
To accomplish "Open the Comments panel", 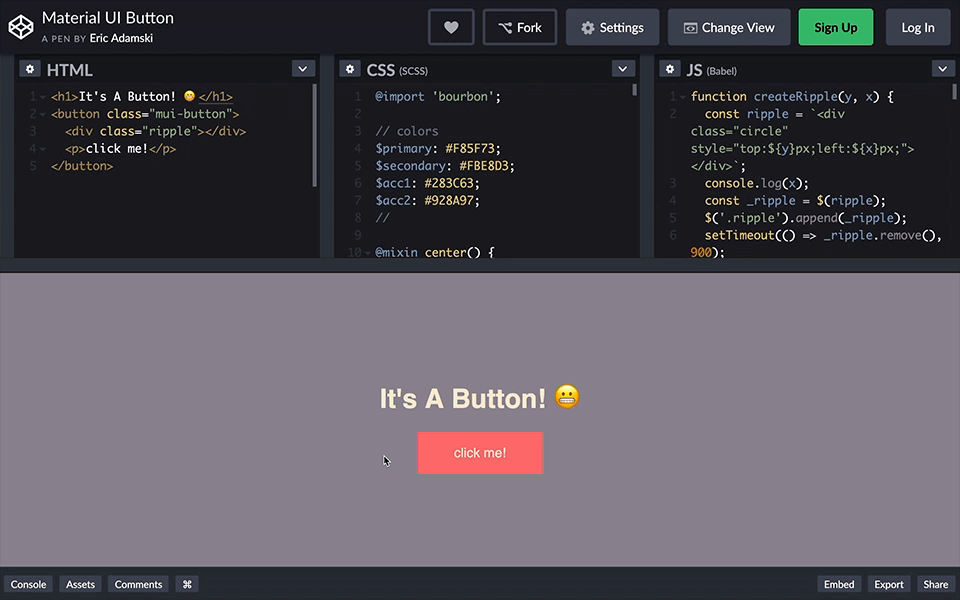I will click(137, 584).
